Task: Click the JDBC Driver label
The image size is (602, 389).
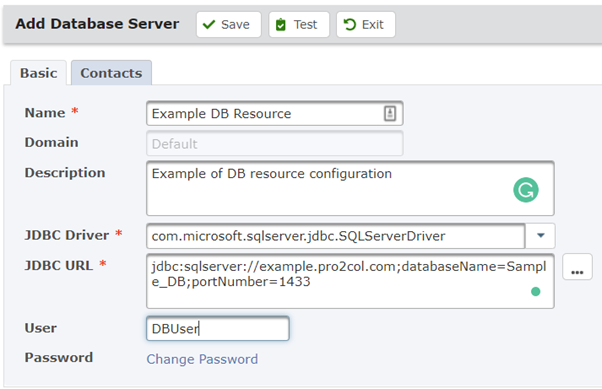Action: click(67, 235)
